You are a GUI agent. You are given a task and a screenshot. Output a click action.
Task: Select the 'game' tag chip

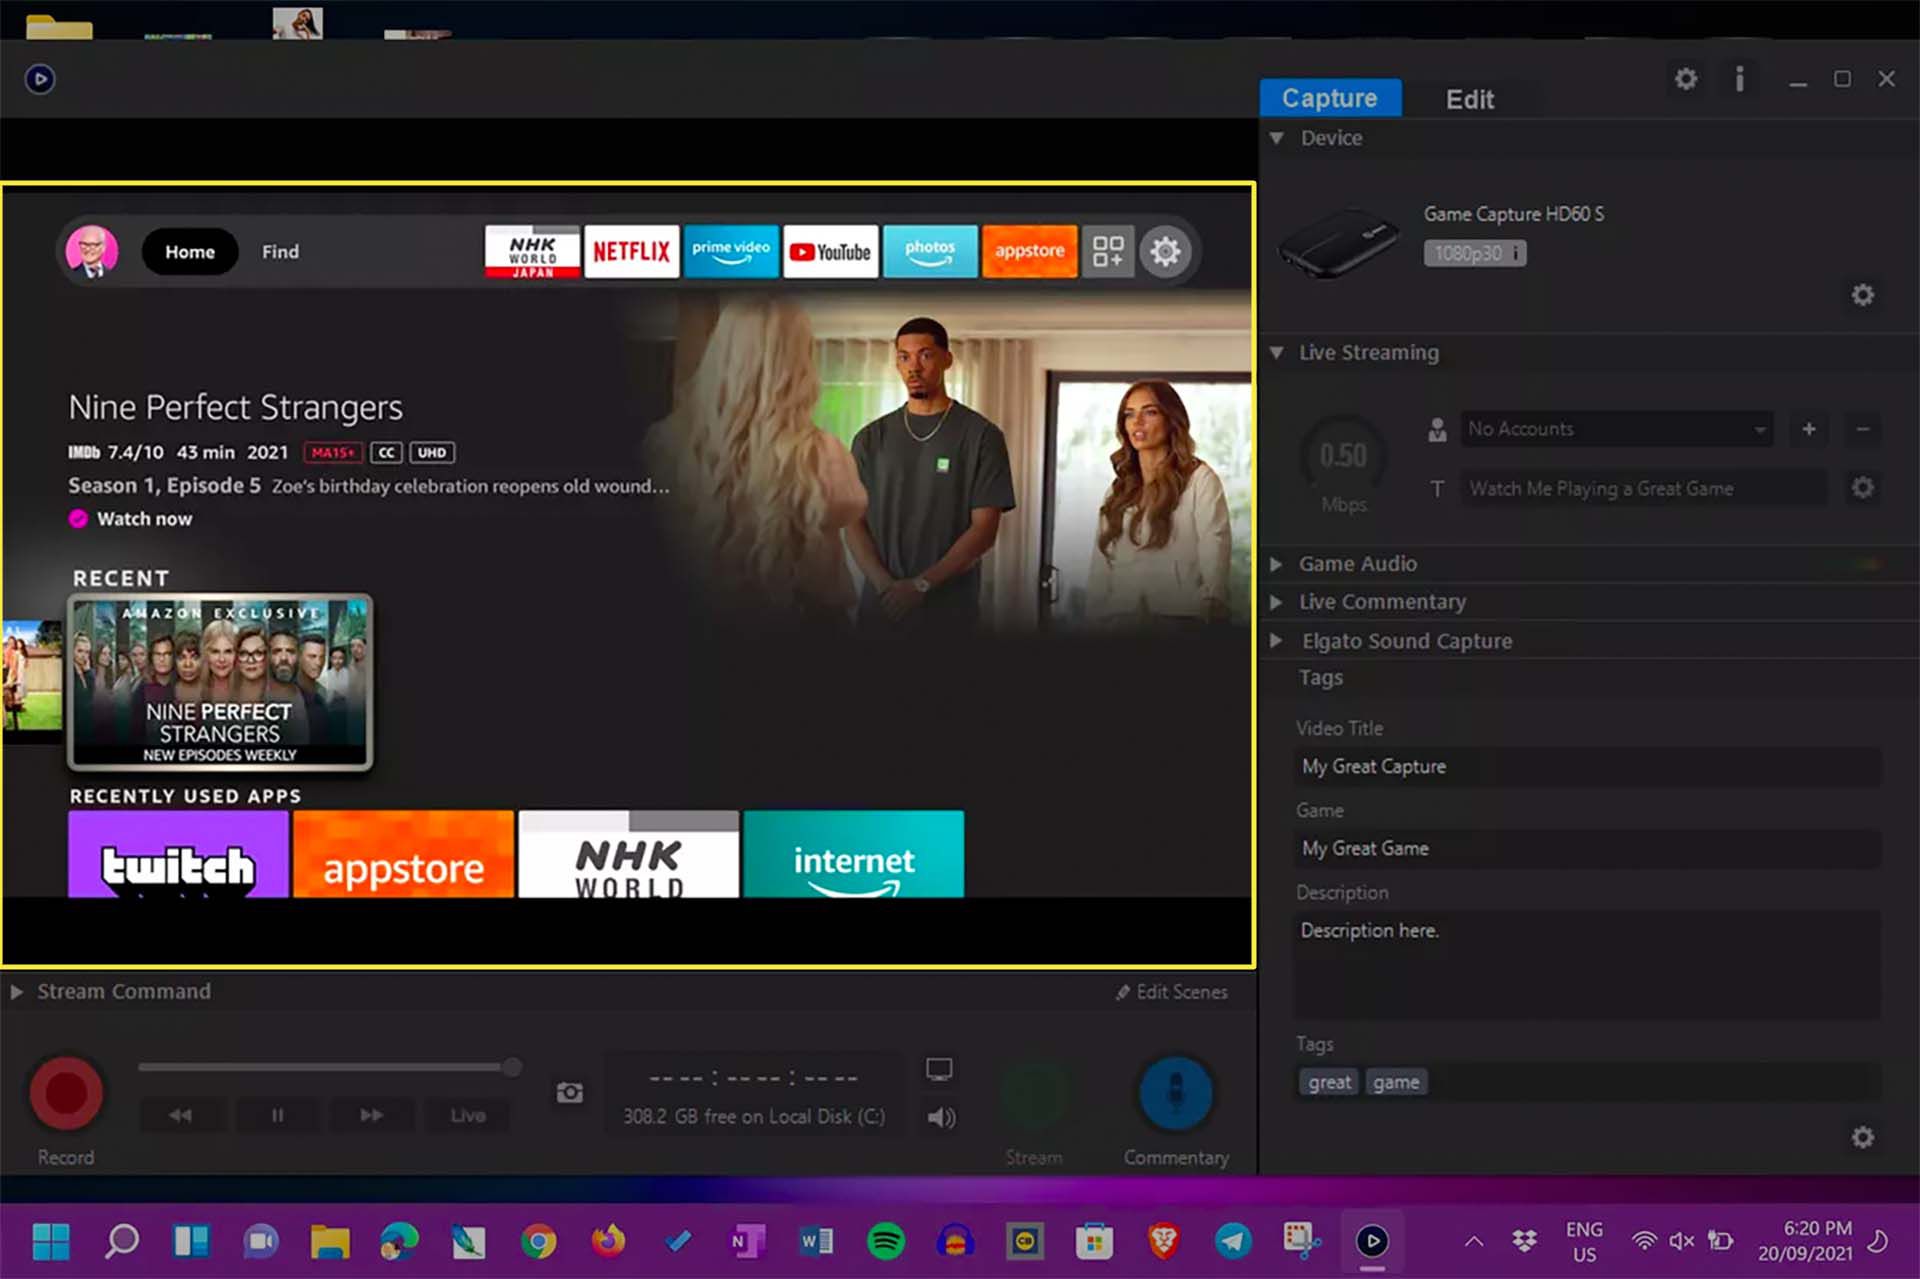click(1396, 1082)
